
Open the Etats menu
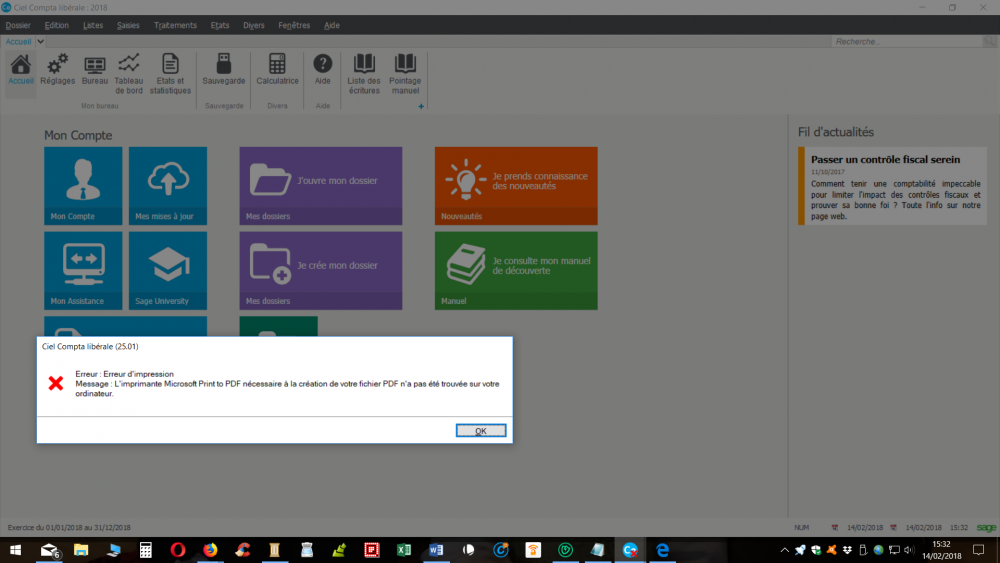[220, 26]
